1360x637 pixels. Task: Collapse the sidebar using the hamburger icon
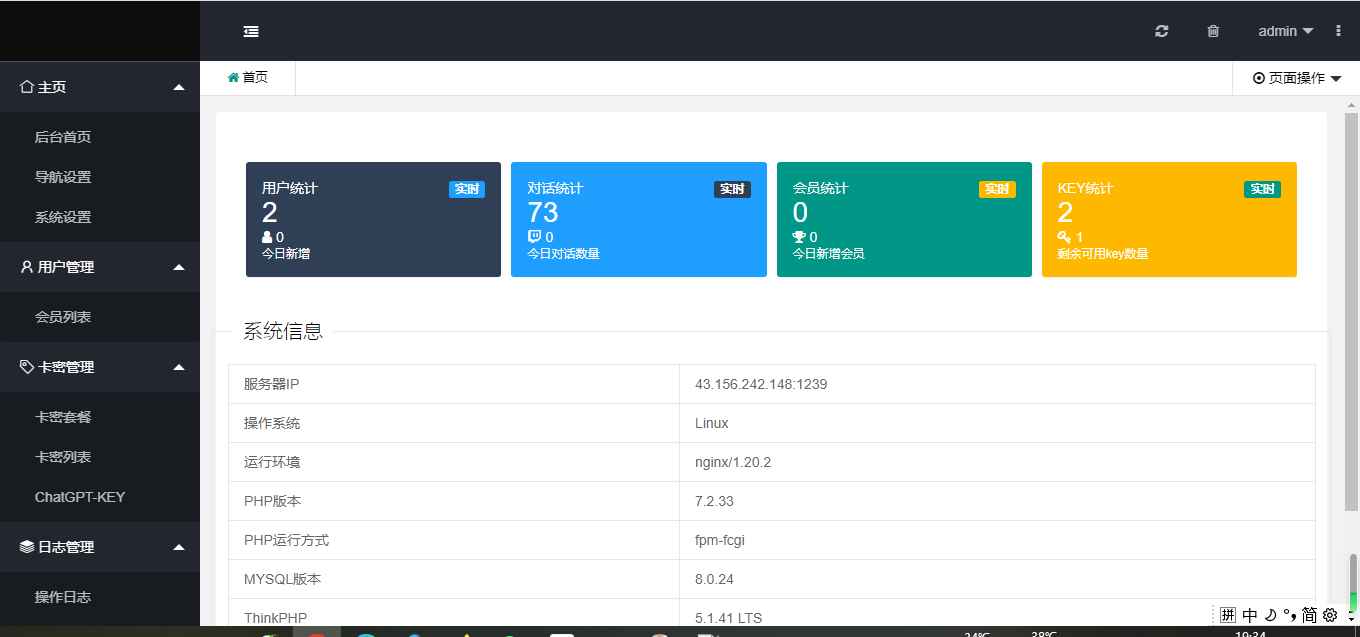pyautogui.click(x=250, y=31)
